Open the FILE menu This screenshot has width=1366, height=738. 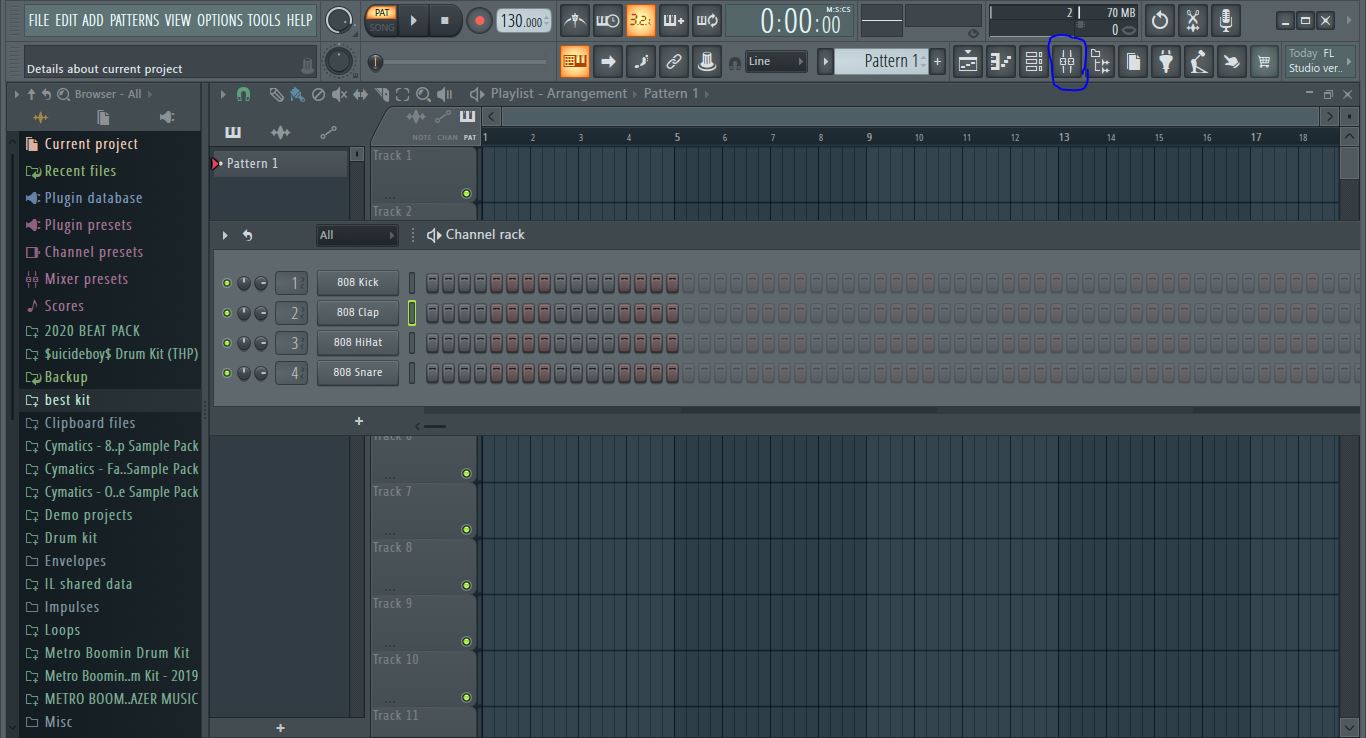[39, 20]
